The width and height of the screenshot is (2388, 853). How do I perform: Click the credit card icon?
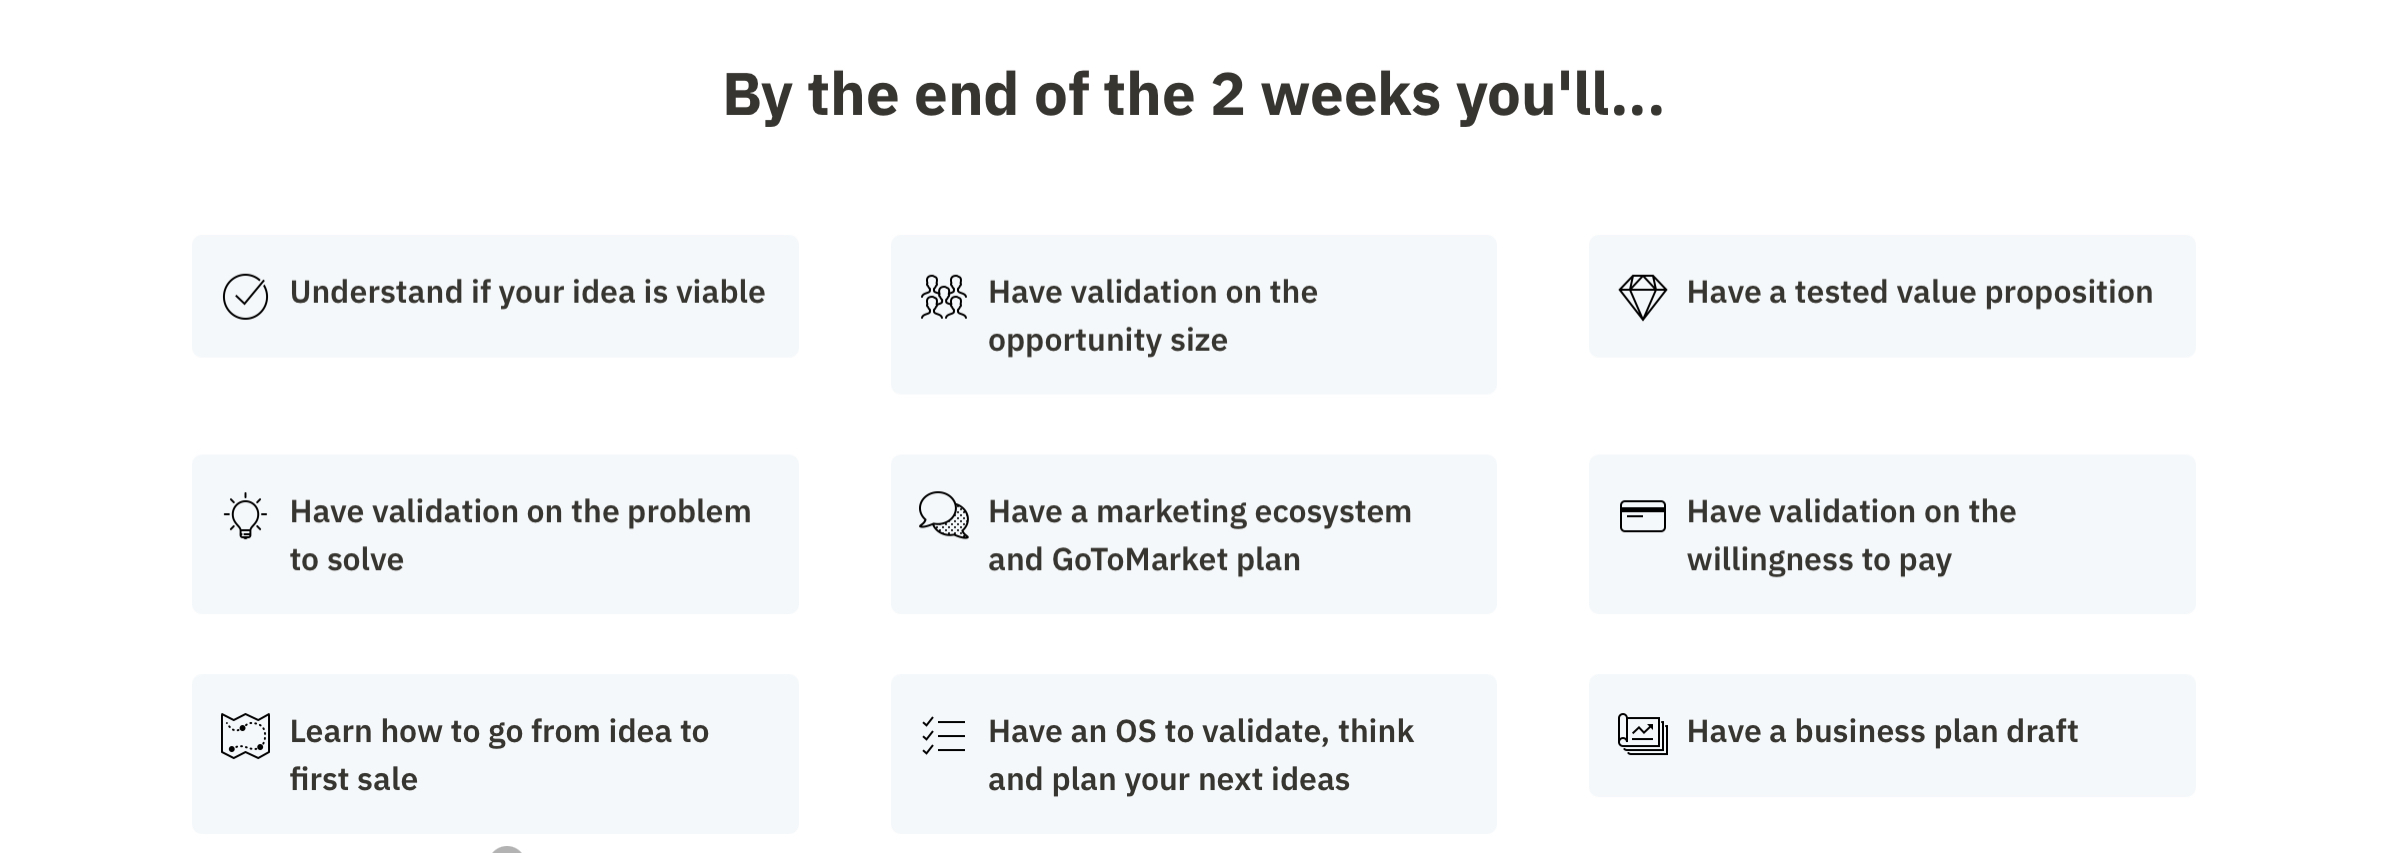click(1642, 516)
